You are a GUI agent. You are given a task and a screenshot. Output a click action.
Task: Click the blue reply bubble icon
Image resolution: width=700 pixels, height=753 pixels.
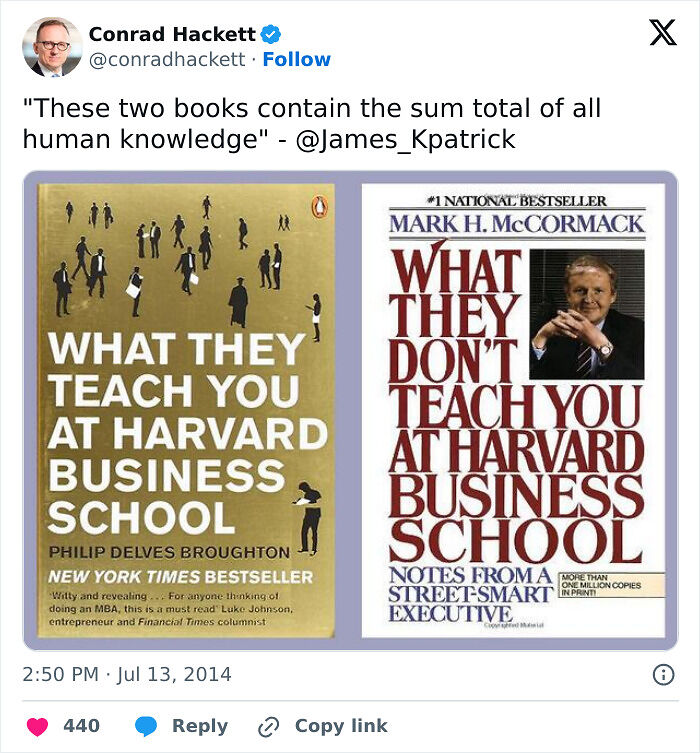click(146, 726)
